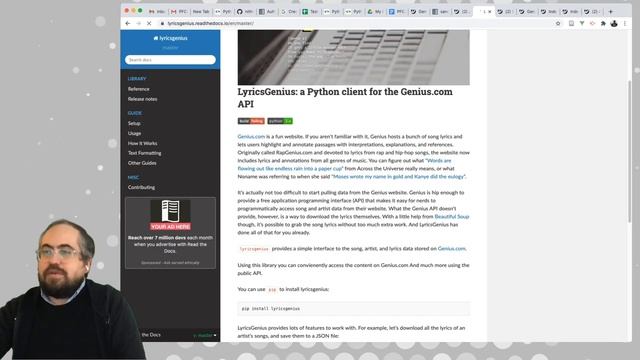Screen dimensions: 640x360
Task: Open the Text Formatting guide link
Action: [144, 153]
